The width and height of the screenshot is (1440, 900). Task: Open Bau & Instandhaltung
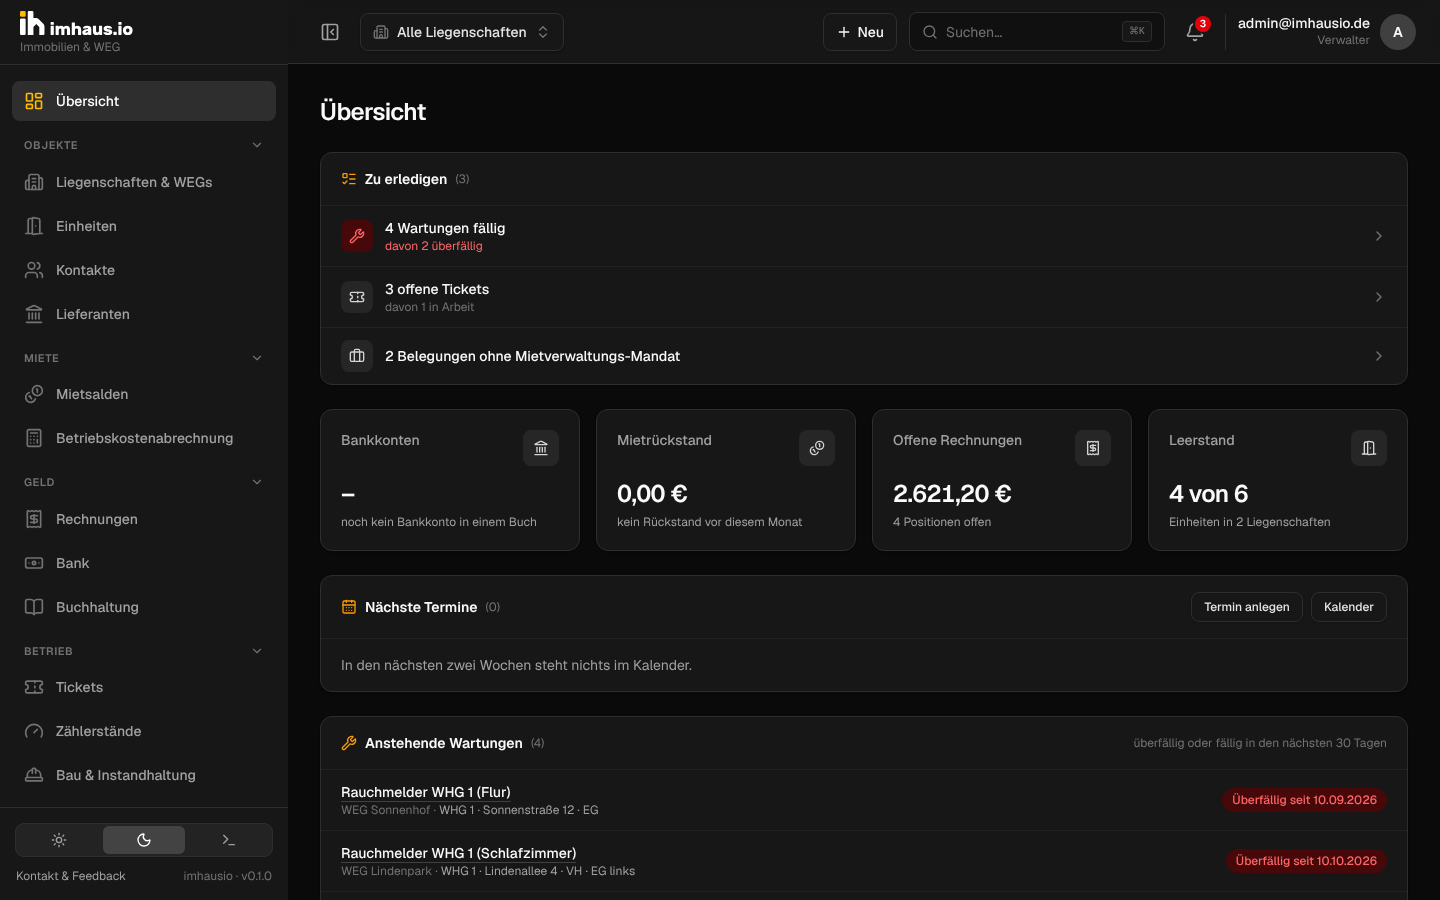(x=144, y=775)
